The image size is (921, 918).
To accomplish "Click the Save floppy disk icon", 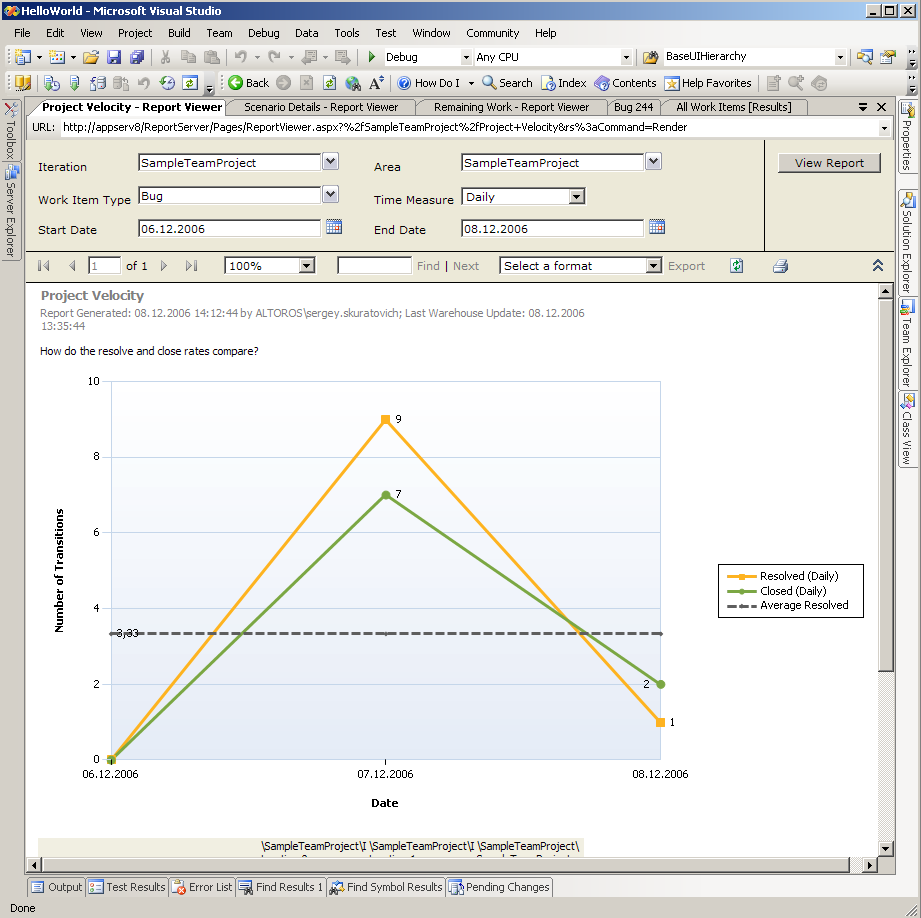I will 114,57.
